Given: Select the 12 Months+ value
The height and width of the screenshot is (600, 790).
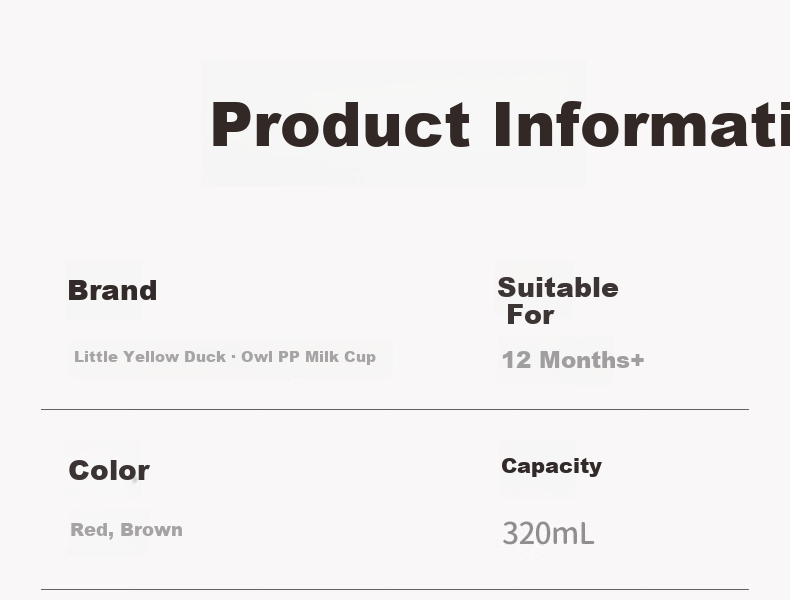Looking at the screenshot, I should coord(573,360).
